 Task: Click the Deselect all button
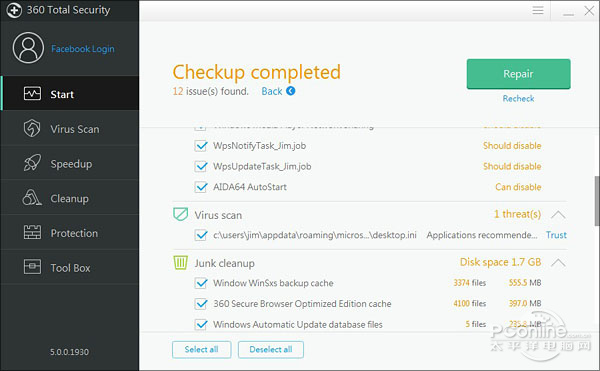[x=271, y=350]
